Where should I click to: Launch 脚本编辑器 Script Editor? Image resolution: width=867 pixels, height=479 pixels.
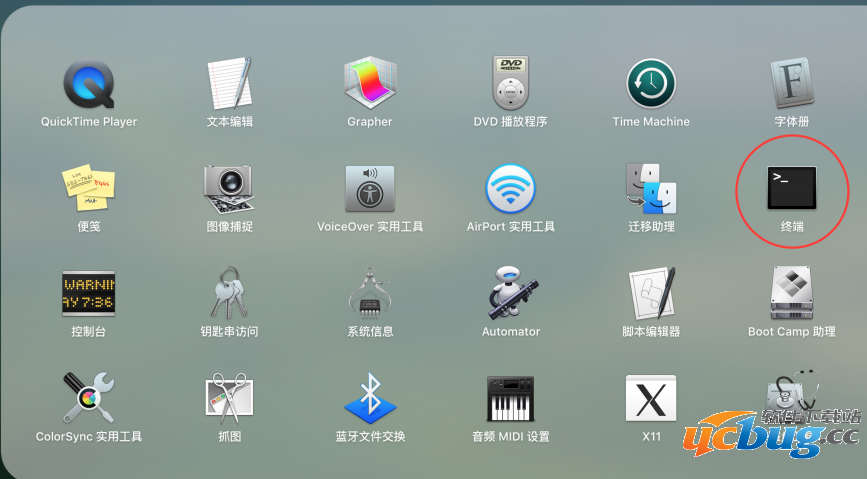click(652, 293)
